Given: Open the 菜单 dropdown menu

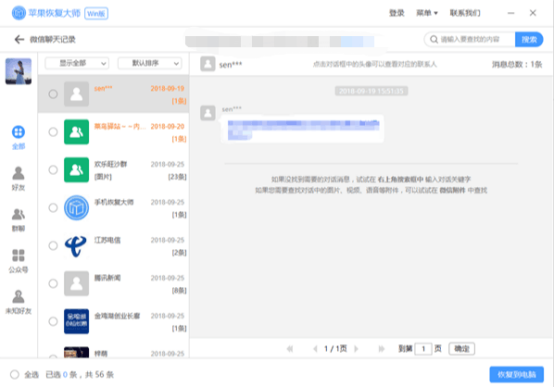Looking at the screenshot, I should (x=427, y=13).
